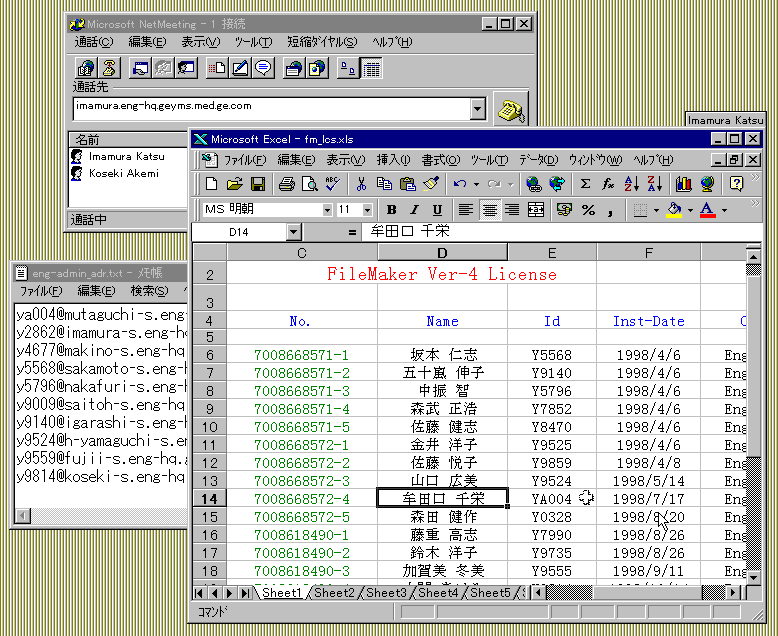The width and height of the screenshot is (778, 636).
Task: Click Excel vertical scrollbar down arrow
Action: 753,577
